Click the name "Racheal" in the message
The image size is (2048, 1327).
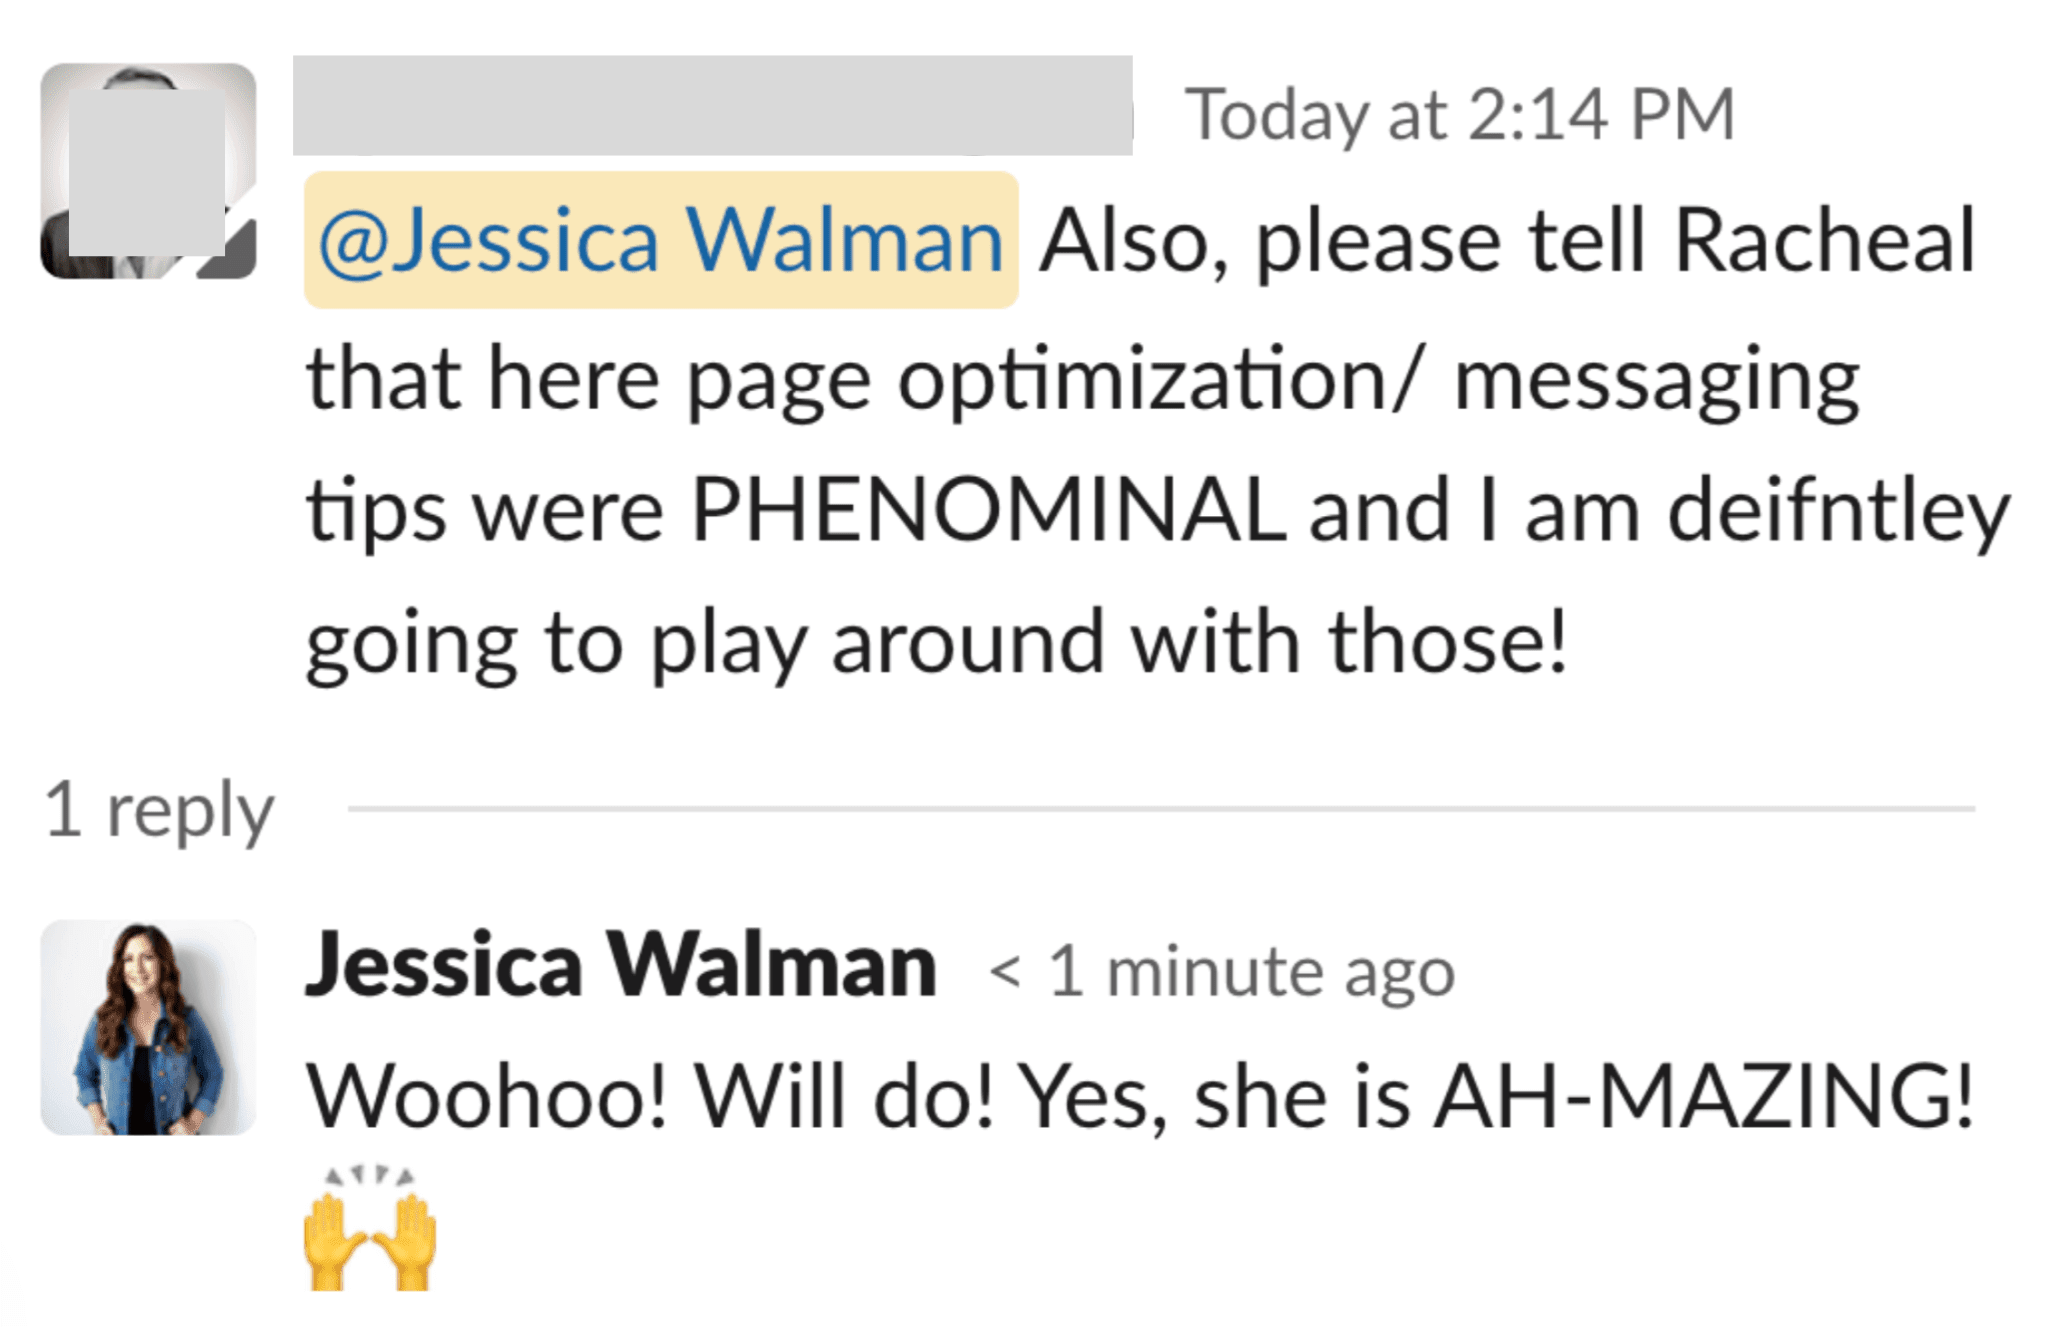tap(1824, 240)
